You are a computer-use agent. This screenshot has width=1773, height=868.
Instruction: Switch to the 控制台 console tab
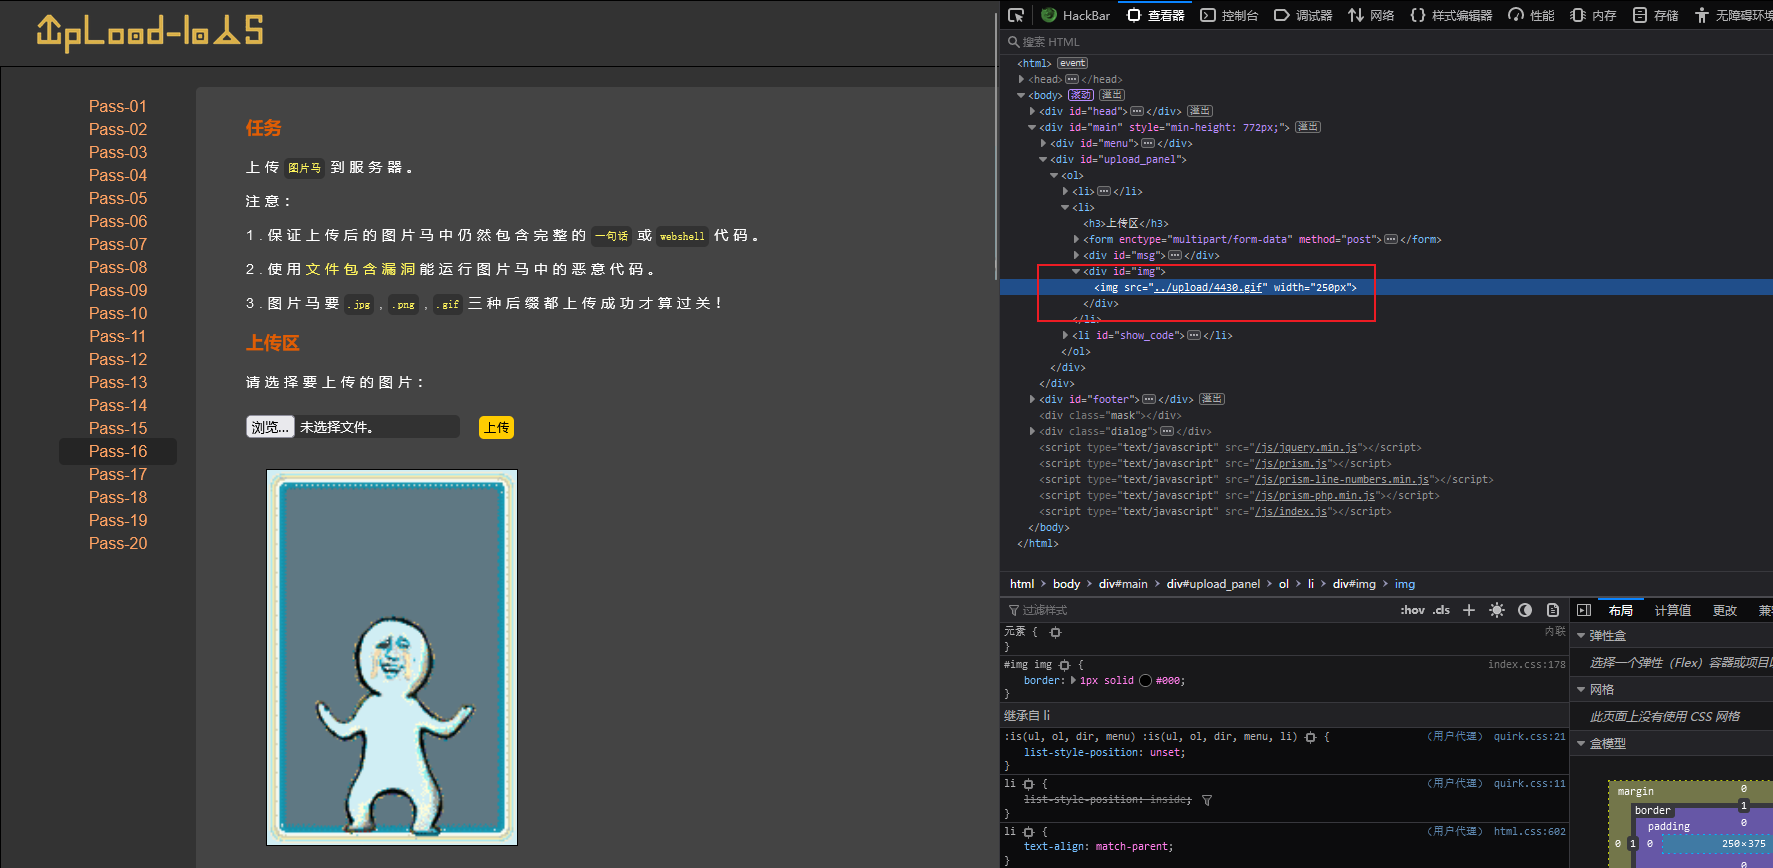[1229, 15]
